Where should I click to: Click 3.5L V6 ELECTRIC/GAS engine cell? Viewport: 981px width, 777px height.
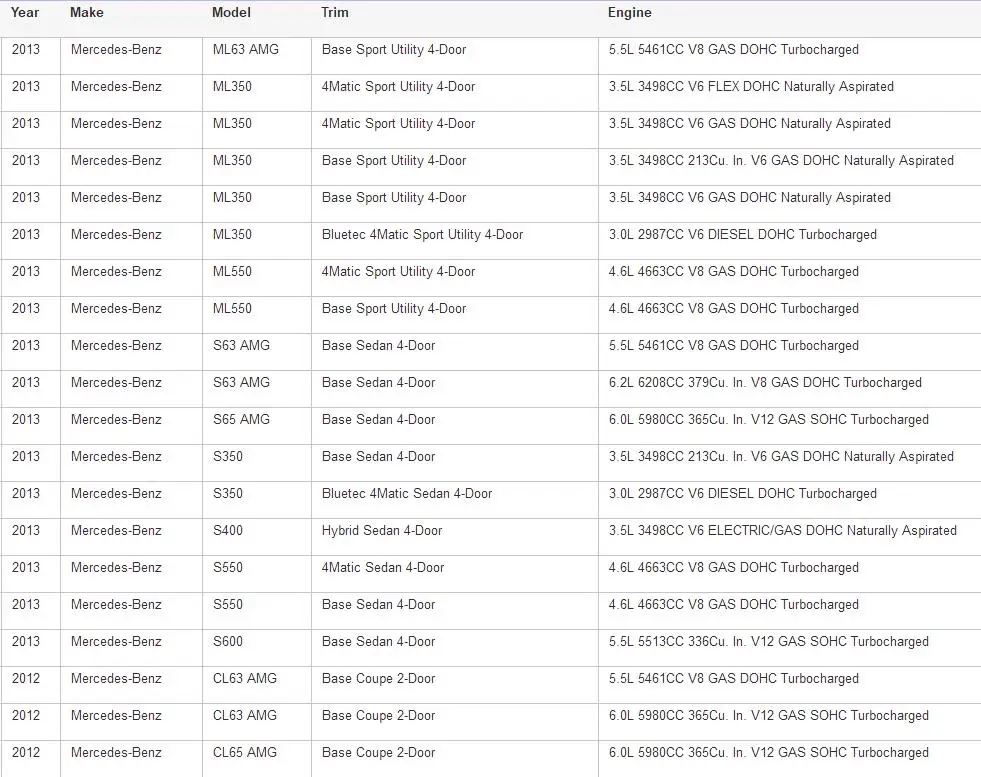(789, 536)
